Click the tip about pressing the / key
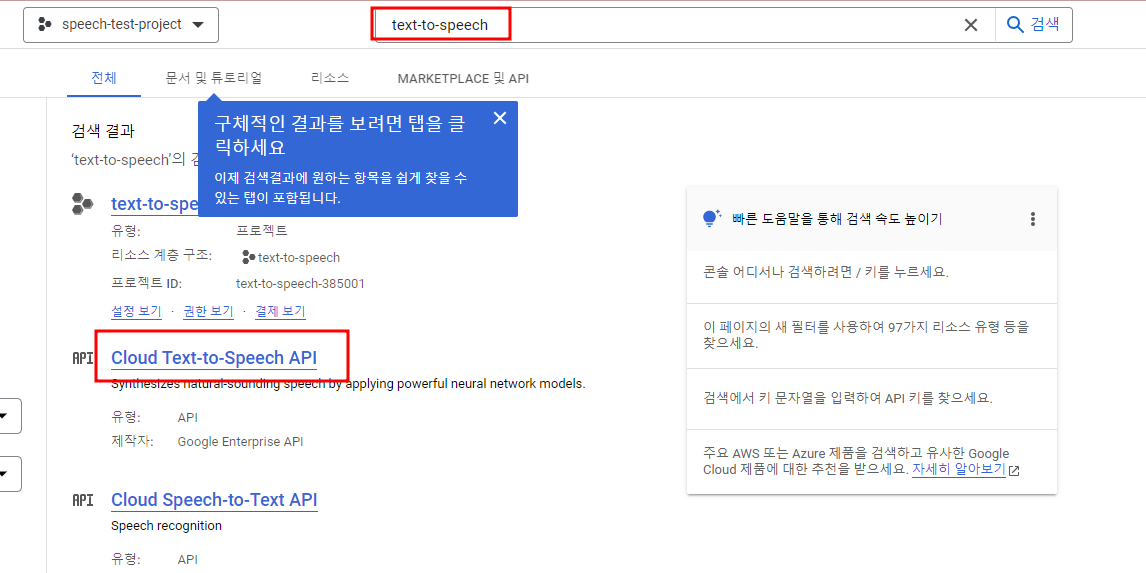Viewport: 1146px width, 573px height. tap(826, 272)
